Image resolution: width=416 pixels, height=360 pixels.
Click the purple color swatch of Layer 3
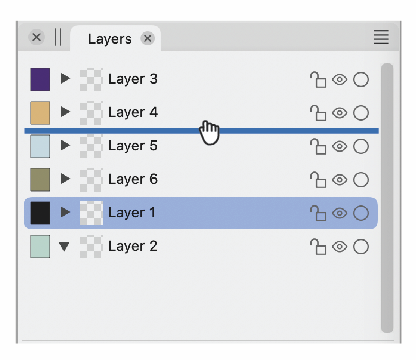[x=40, y=80]
